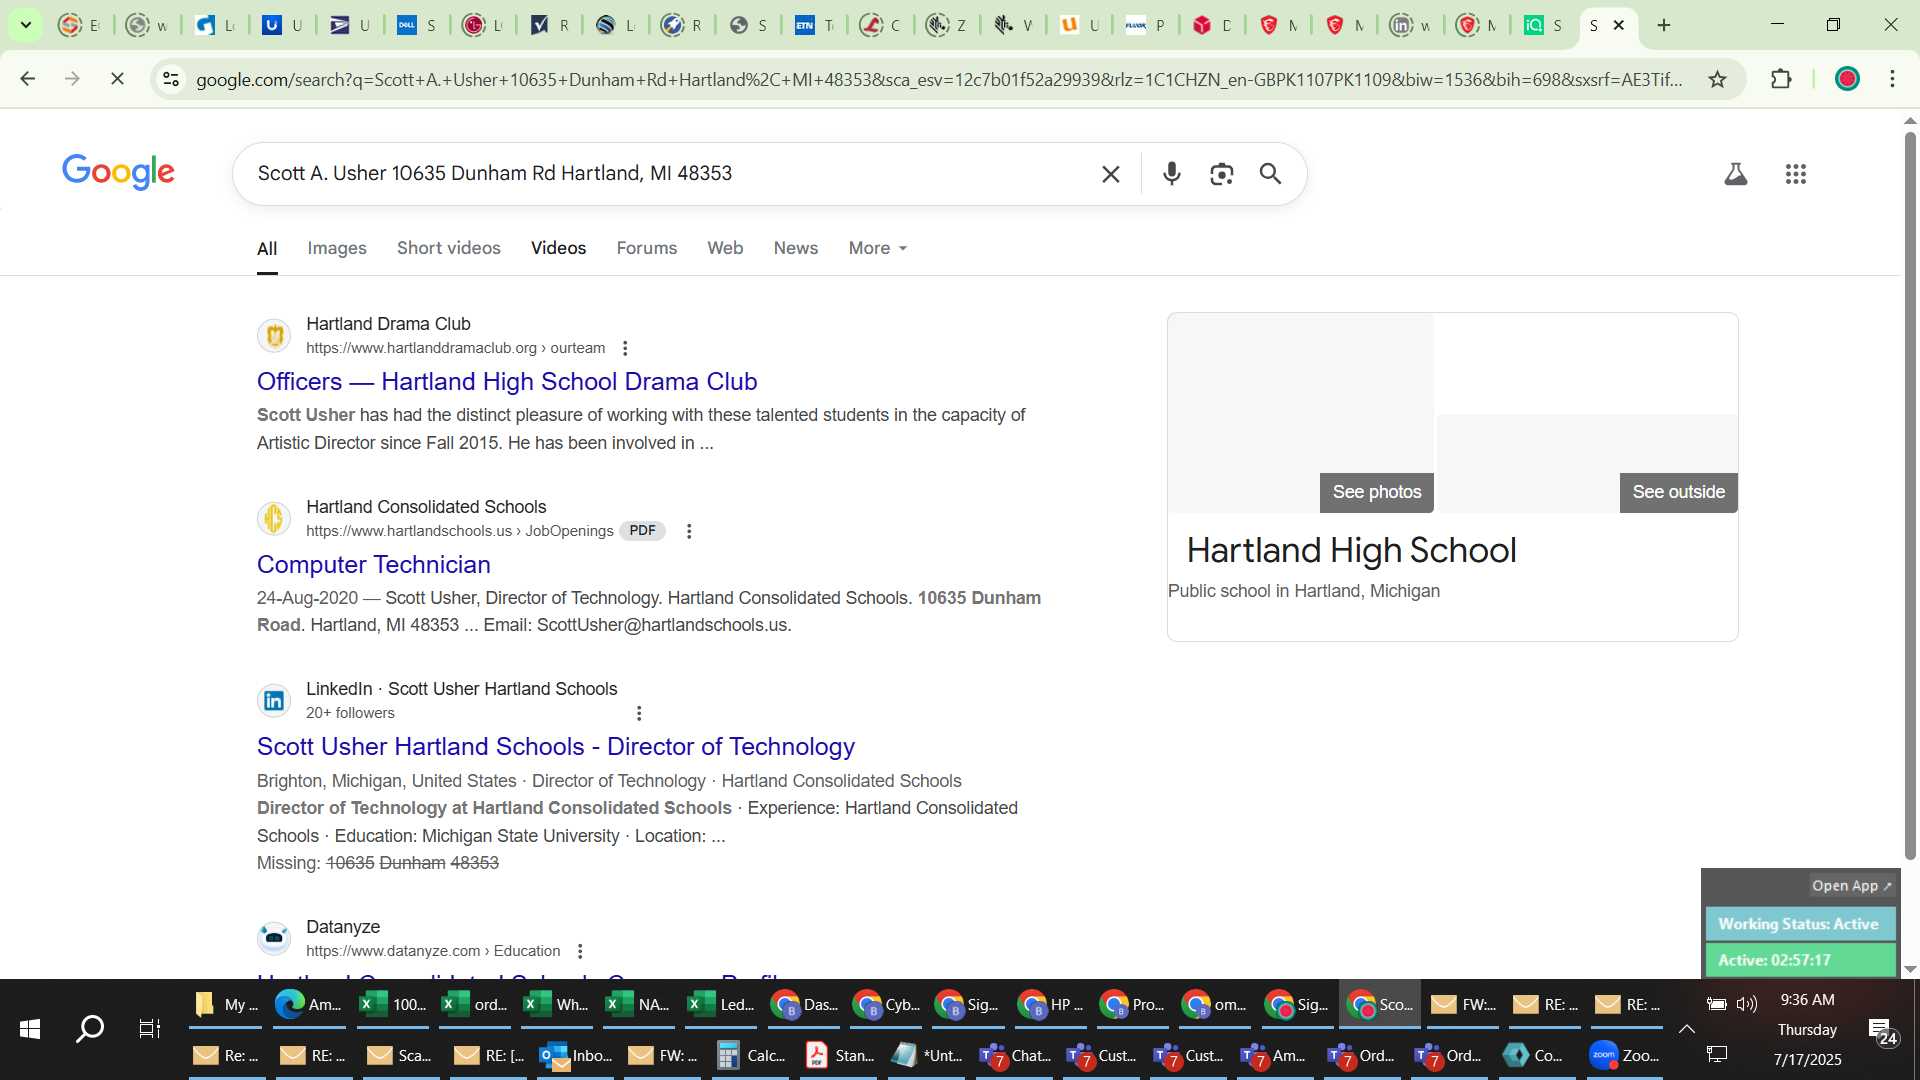Switch to the Images tab
The width and height of the screenshot is (1920, 1080).
pos(337,248)
